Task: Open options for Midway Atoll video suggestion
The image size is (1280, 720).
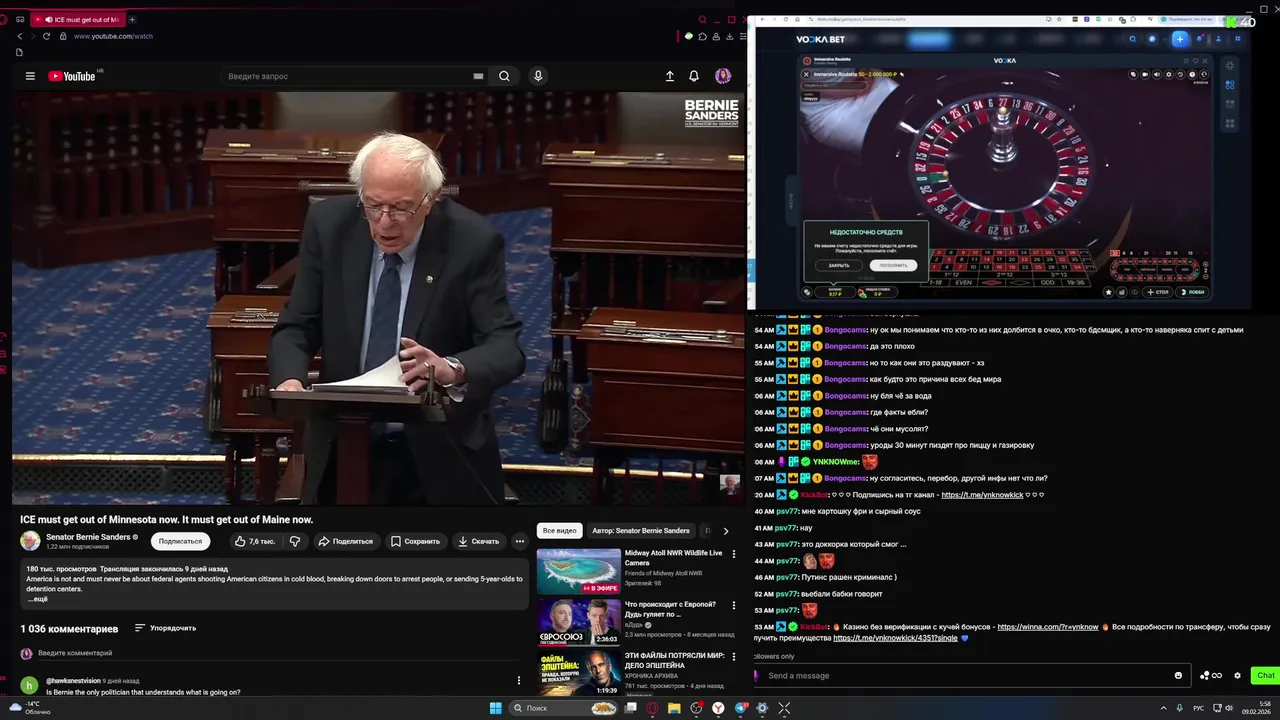Action: (734, 553)
